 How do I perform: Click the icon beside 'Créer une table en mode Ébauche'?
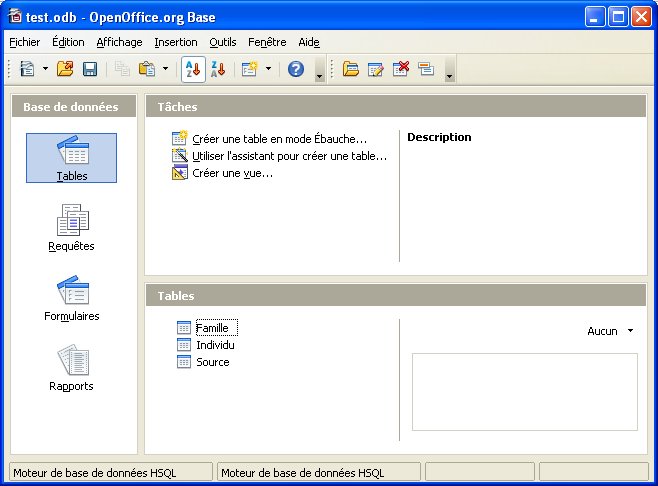point(180,138)
